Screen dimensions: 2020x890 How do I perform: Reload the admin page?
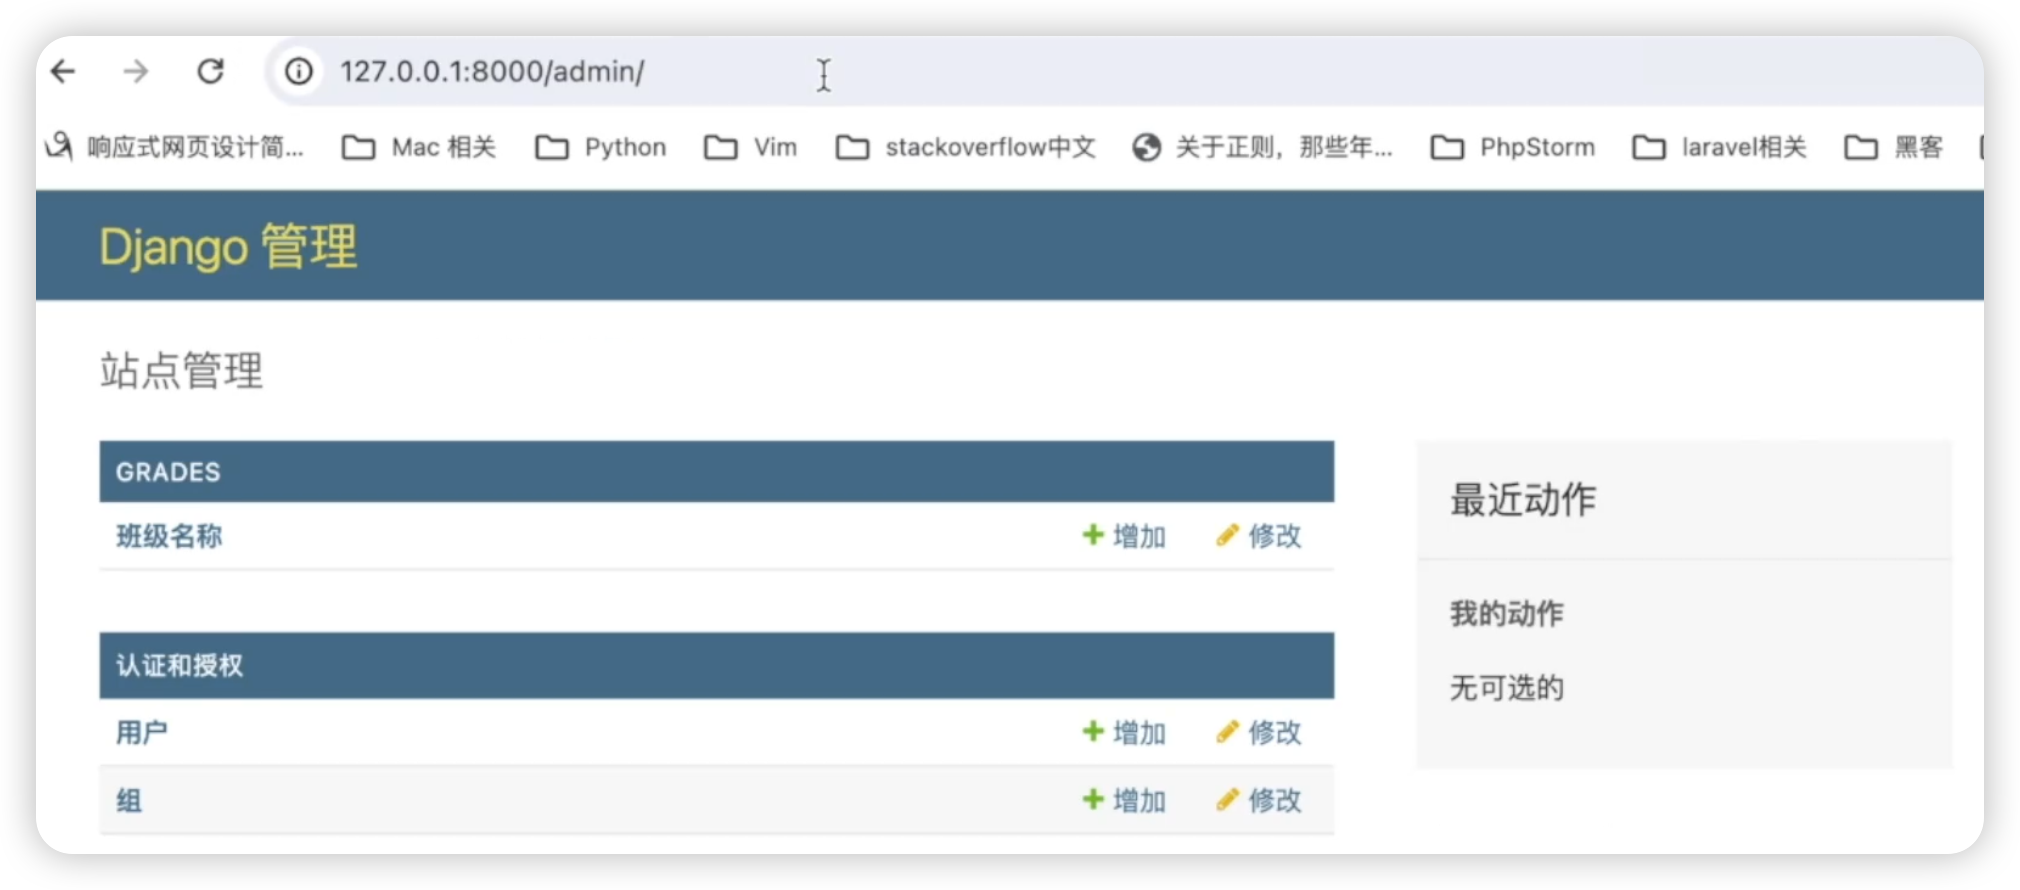(210, 72)
